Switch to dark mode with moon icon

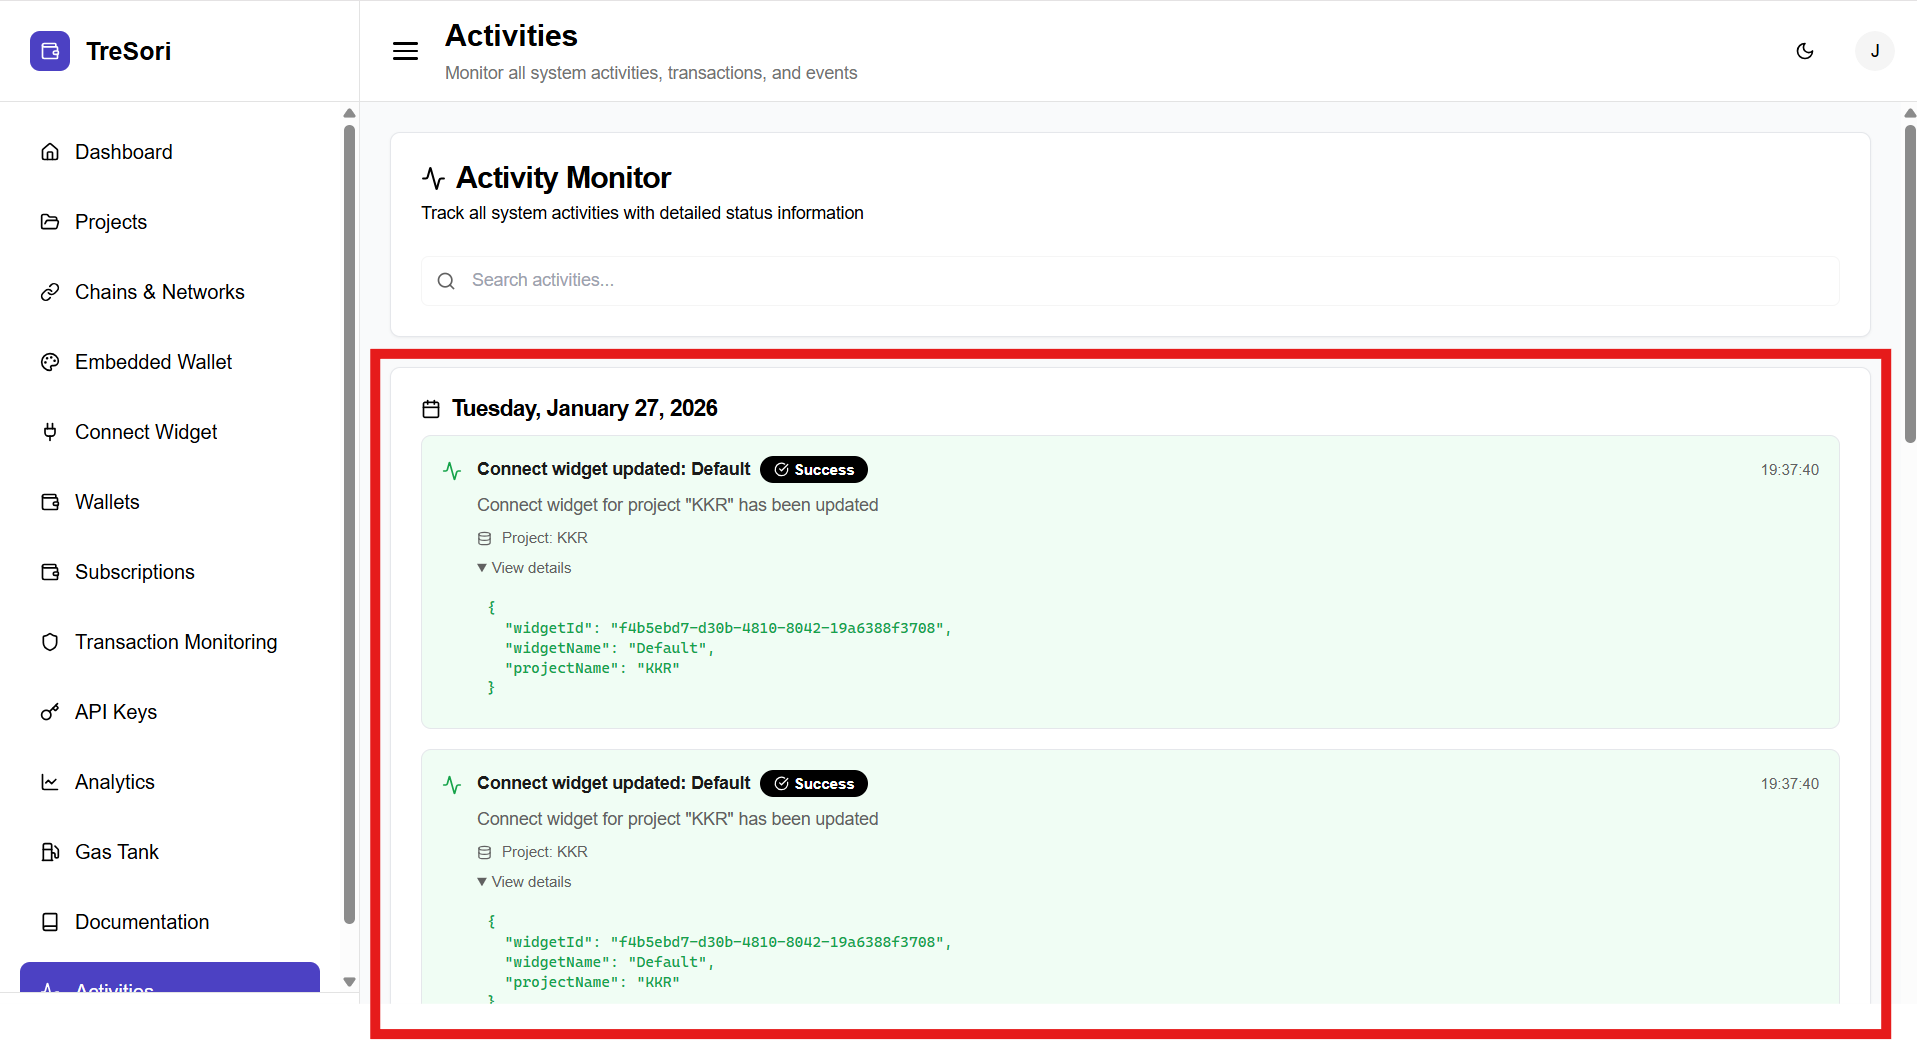click(x=1805, y=51)
